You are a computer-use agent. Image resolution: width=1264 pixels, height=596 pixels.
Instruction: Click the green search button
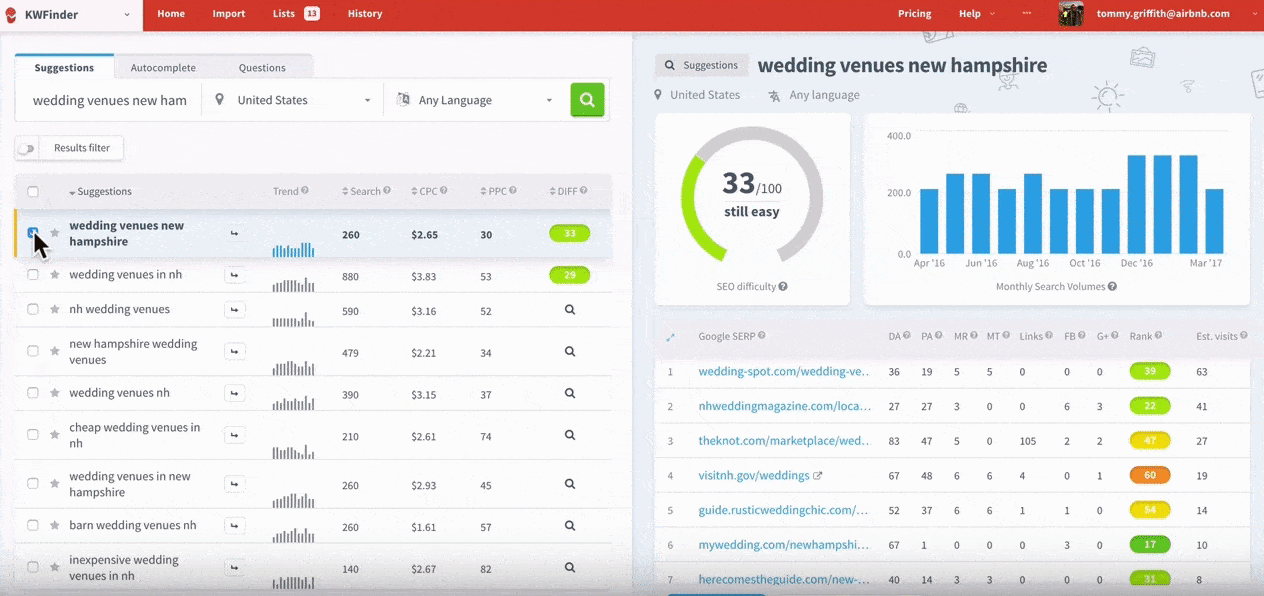point(587,100)
